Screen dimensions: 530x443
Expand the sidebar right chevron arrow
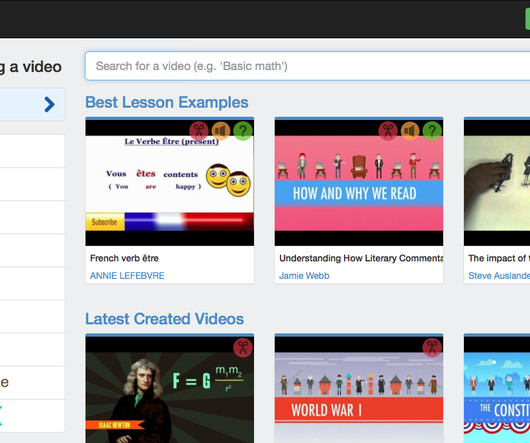(x=49, y=104)
